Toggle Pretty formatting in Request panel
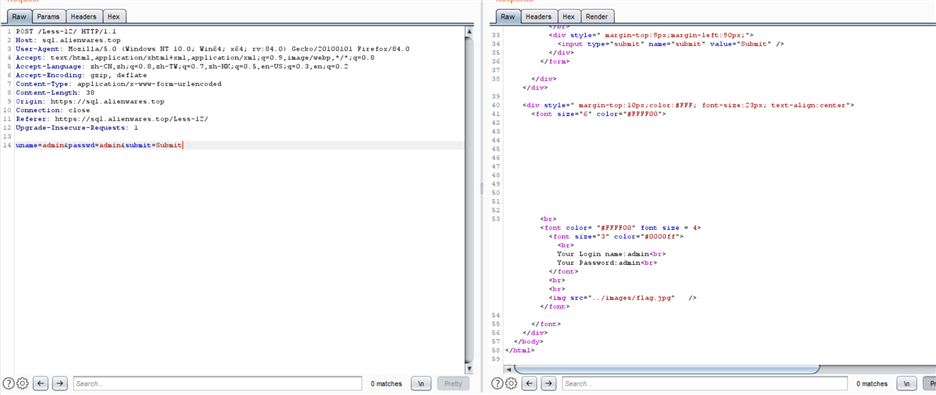Screen dimensions: 936x395 tap(453, 384)
